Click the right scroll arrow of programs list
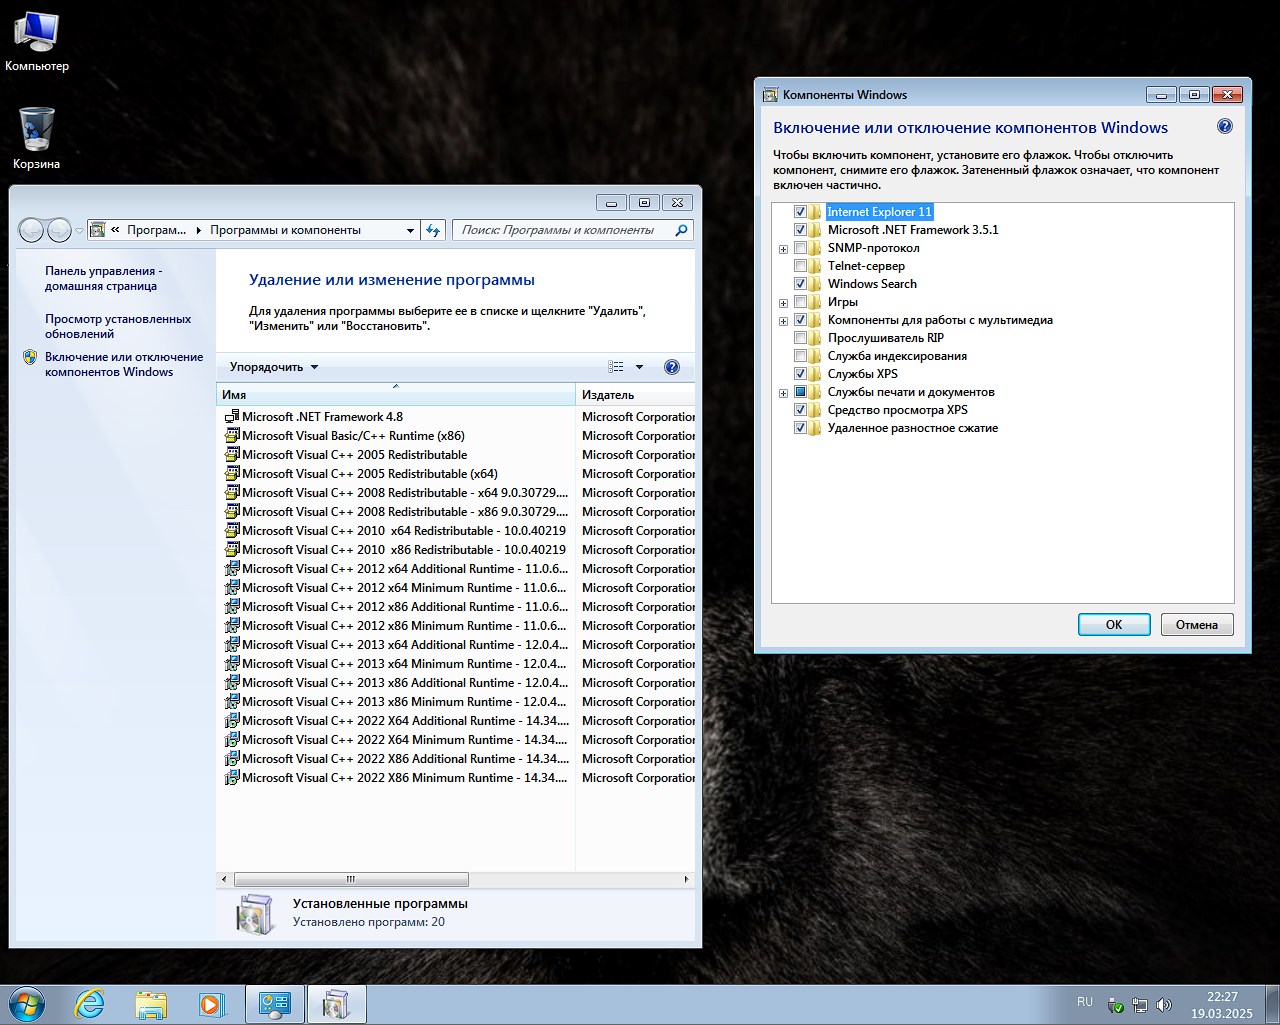The image size is (1280, 1025). 686,880
